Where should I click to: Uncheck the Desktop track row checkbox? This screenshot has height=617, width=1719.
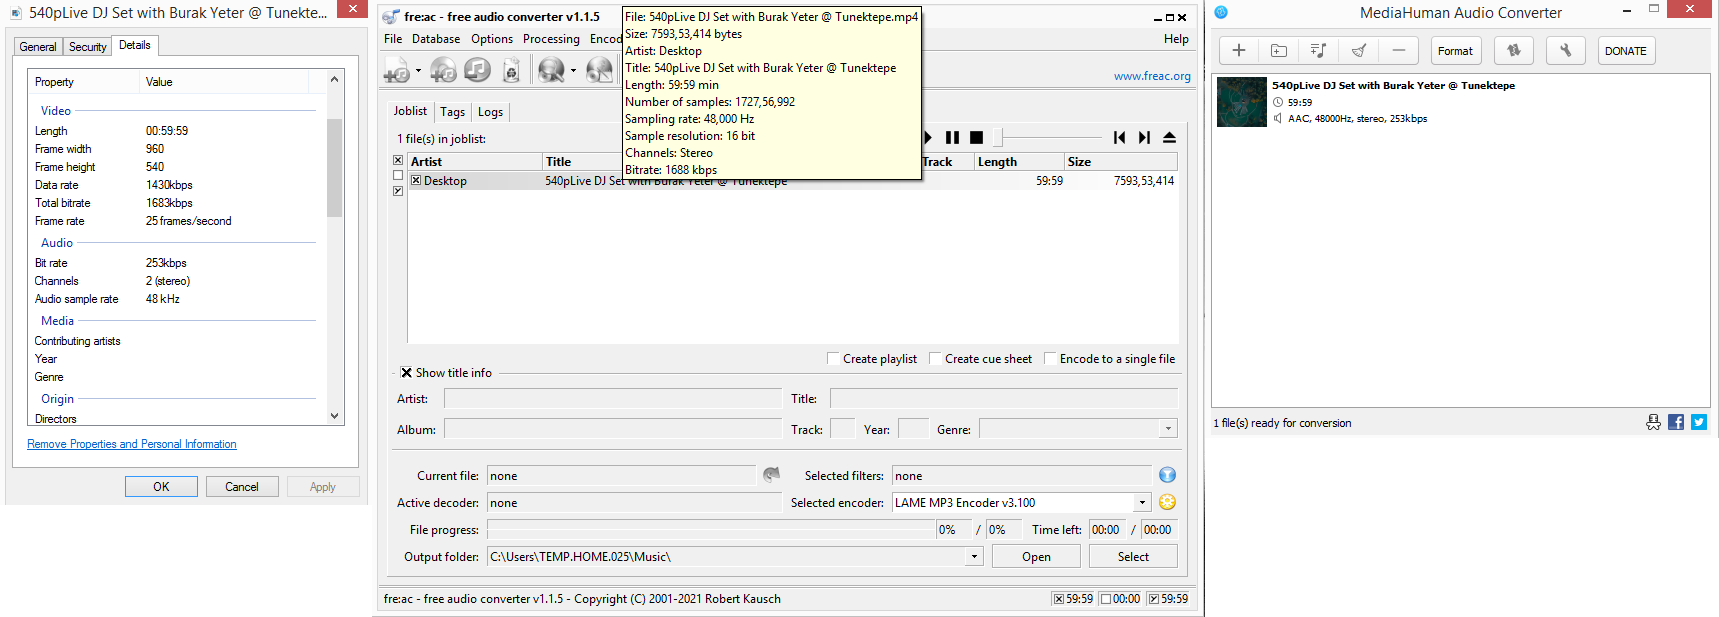(416, 181)
